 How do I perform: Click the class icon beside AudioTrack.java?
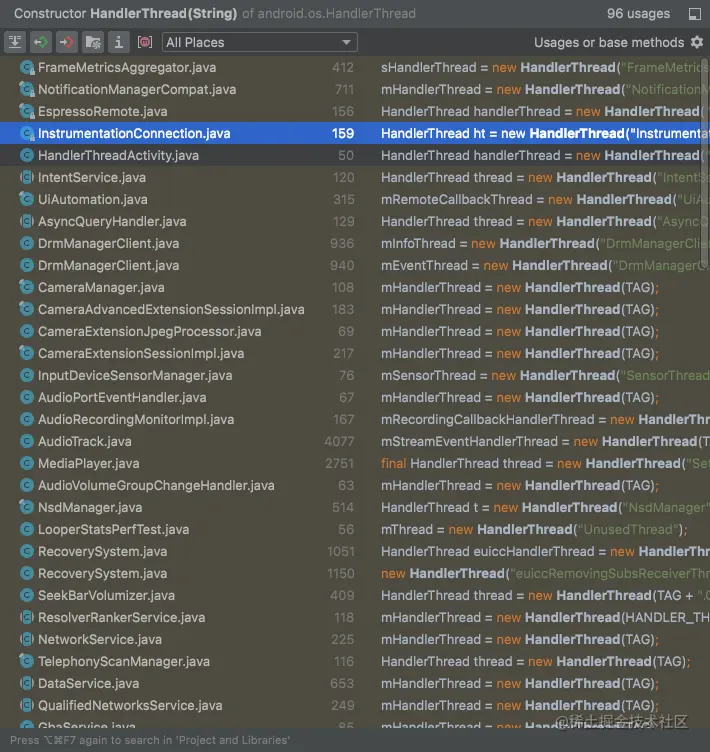(x=27, y=441)
